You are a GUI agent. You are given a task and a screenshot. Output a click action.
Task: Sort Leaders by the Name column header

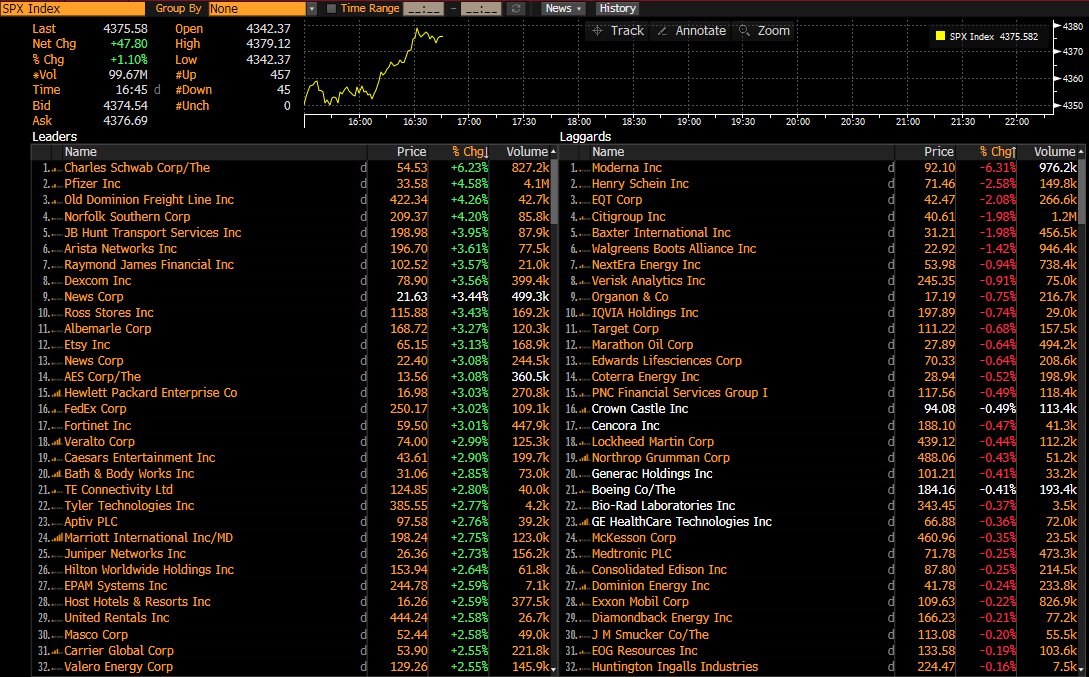point(81,152)
